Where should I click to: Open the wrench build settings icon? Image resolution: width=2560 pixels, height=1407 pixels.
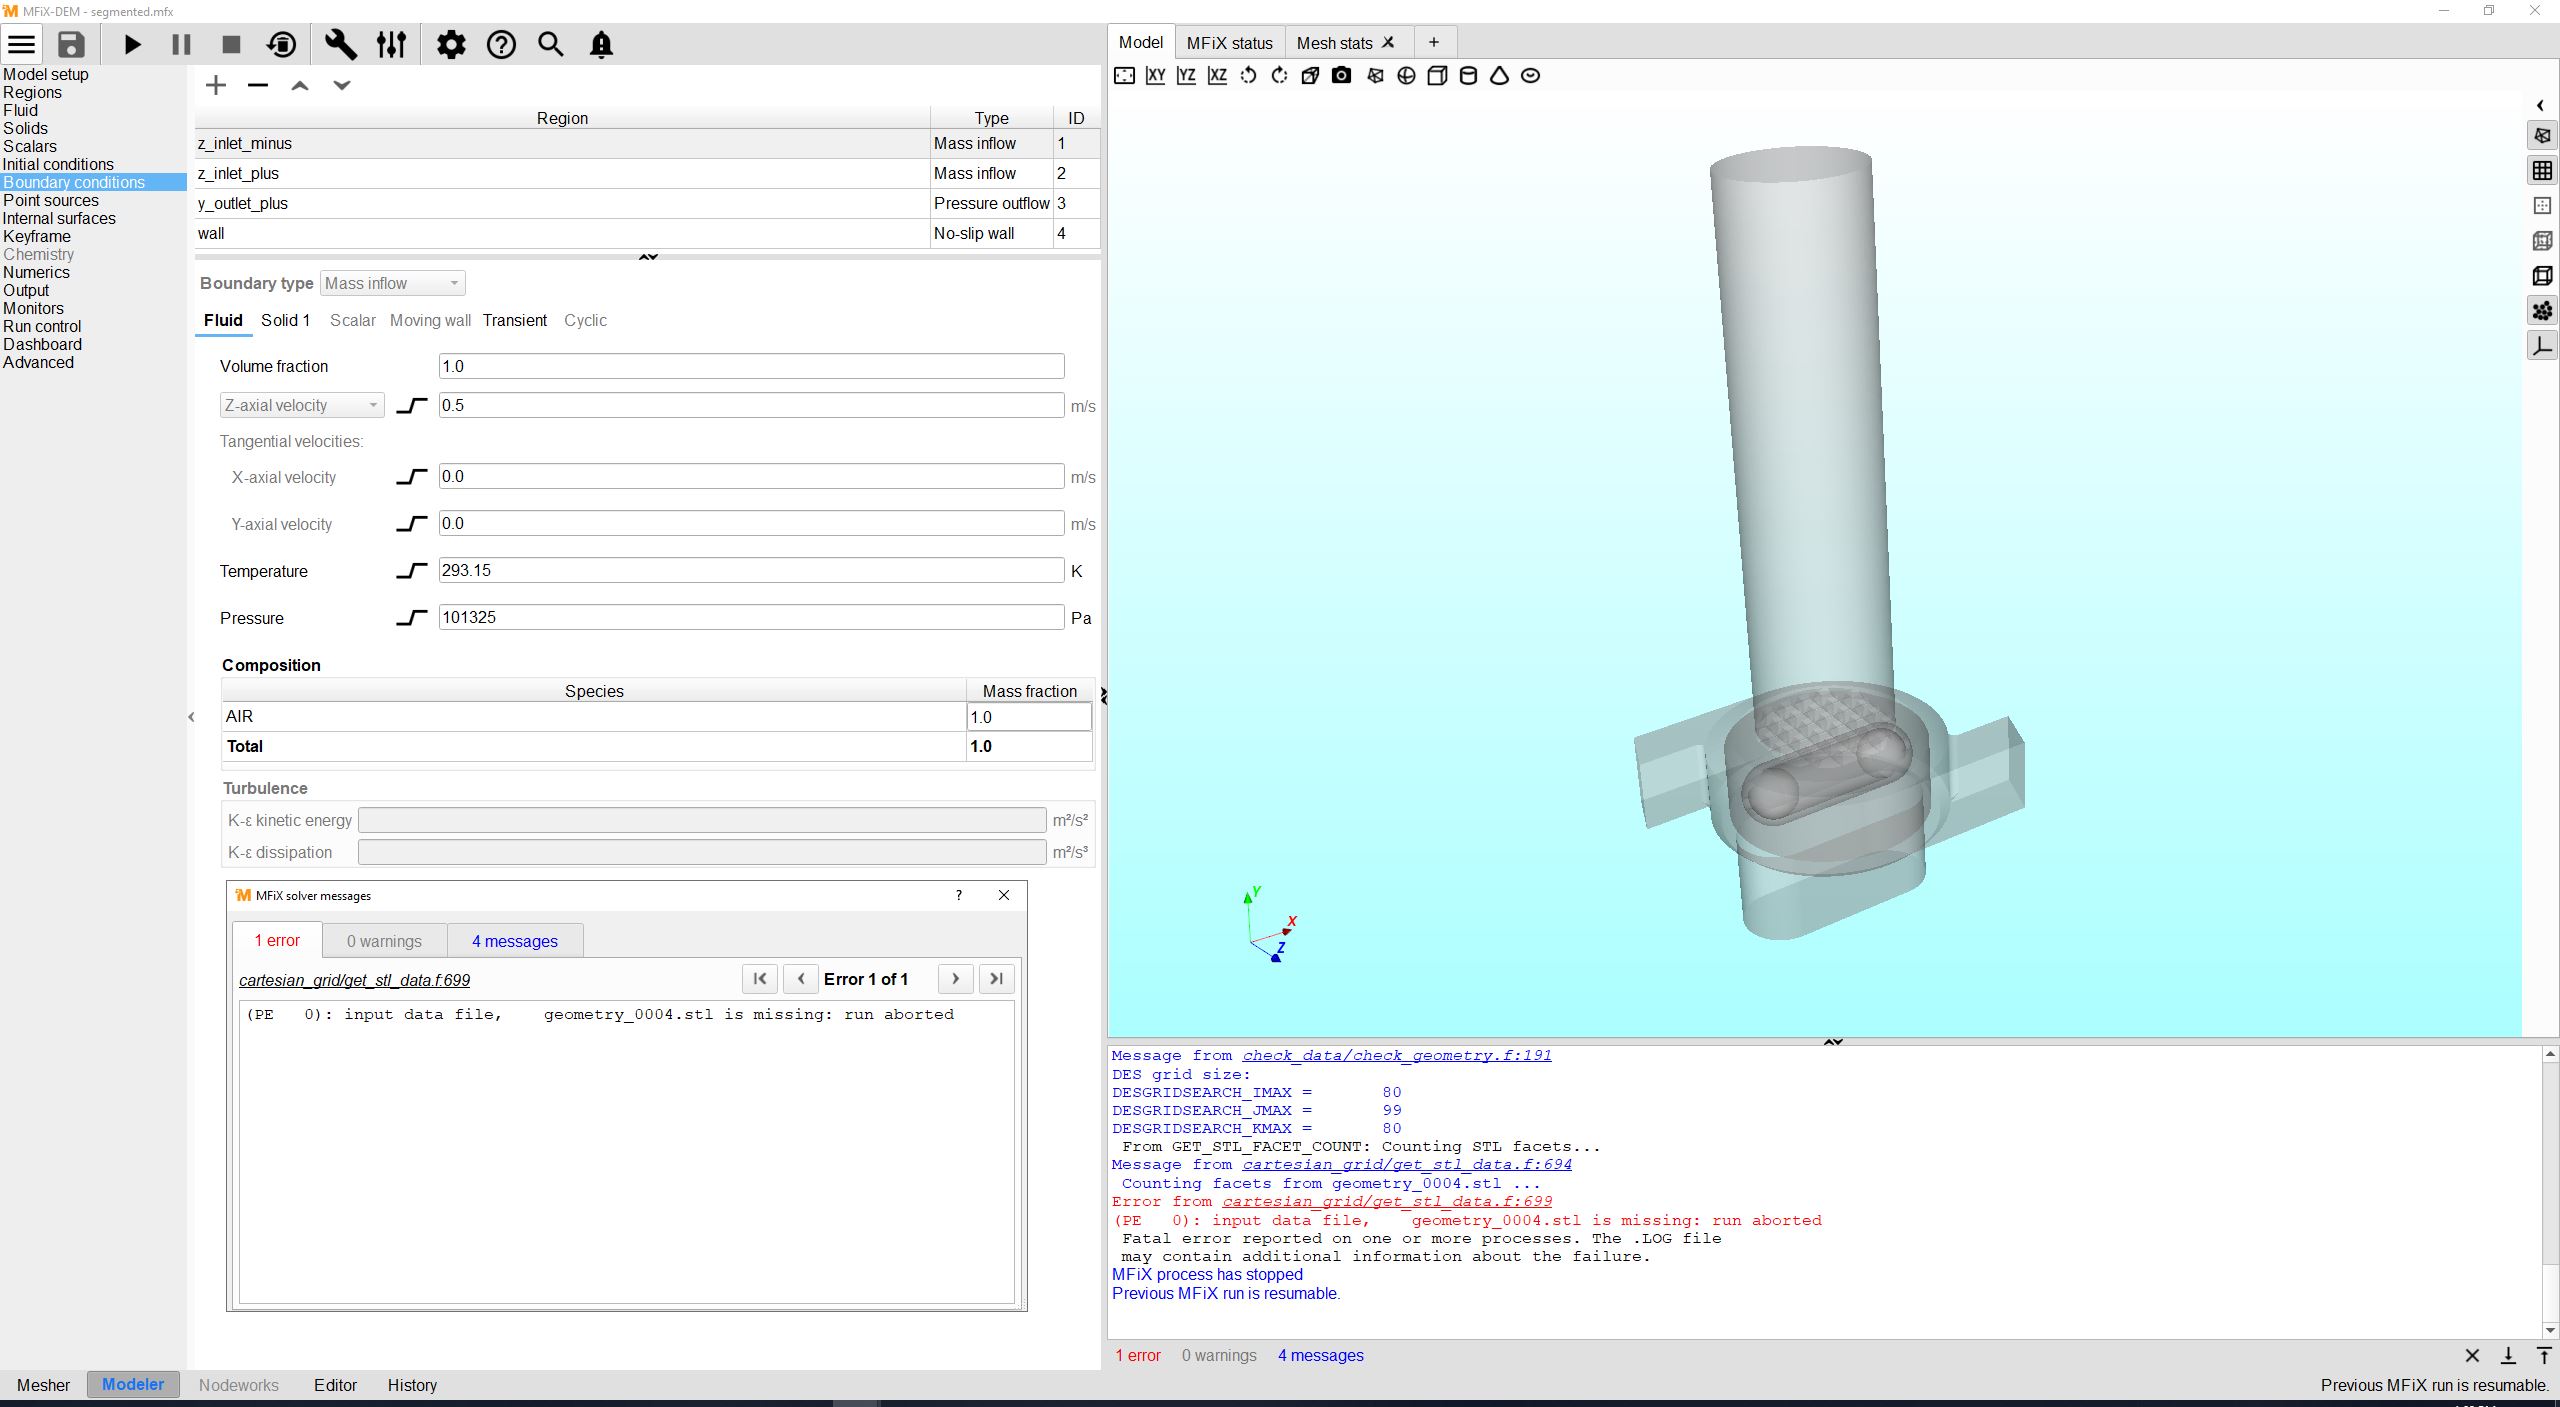tap(340, 45)
